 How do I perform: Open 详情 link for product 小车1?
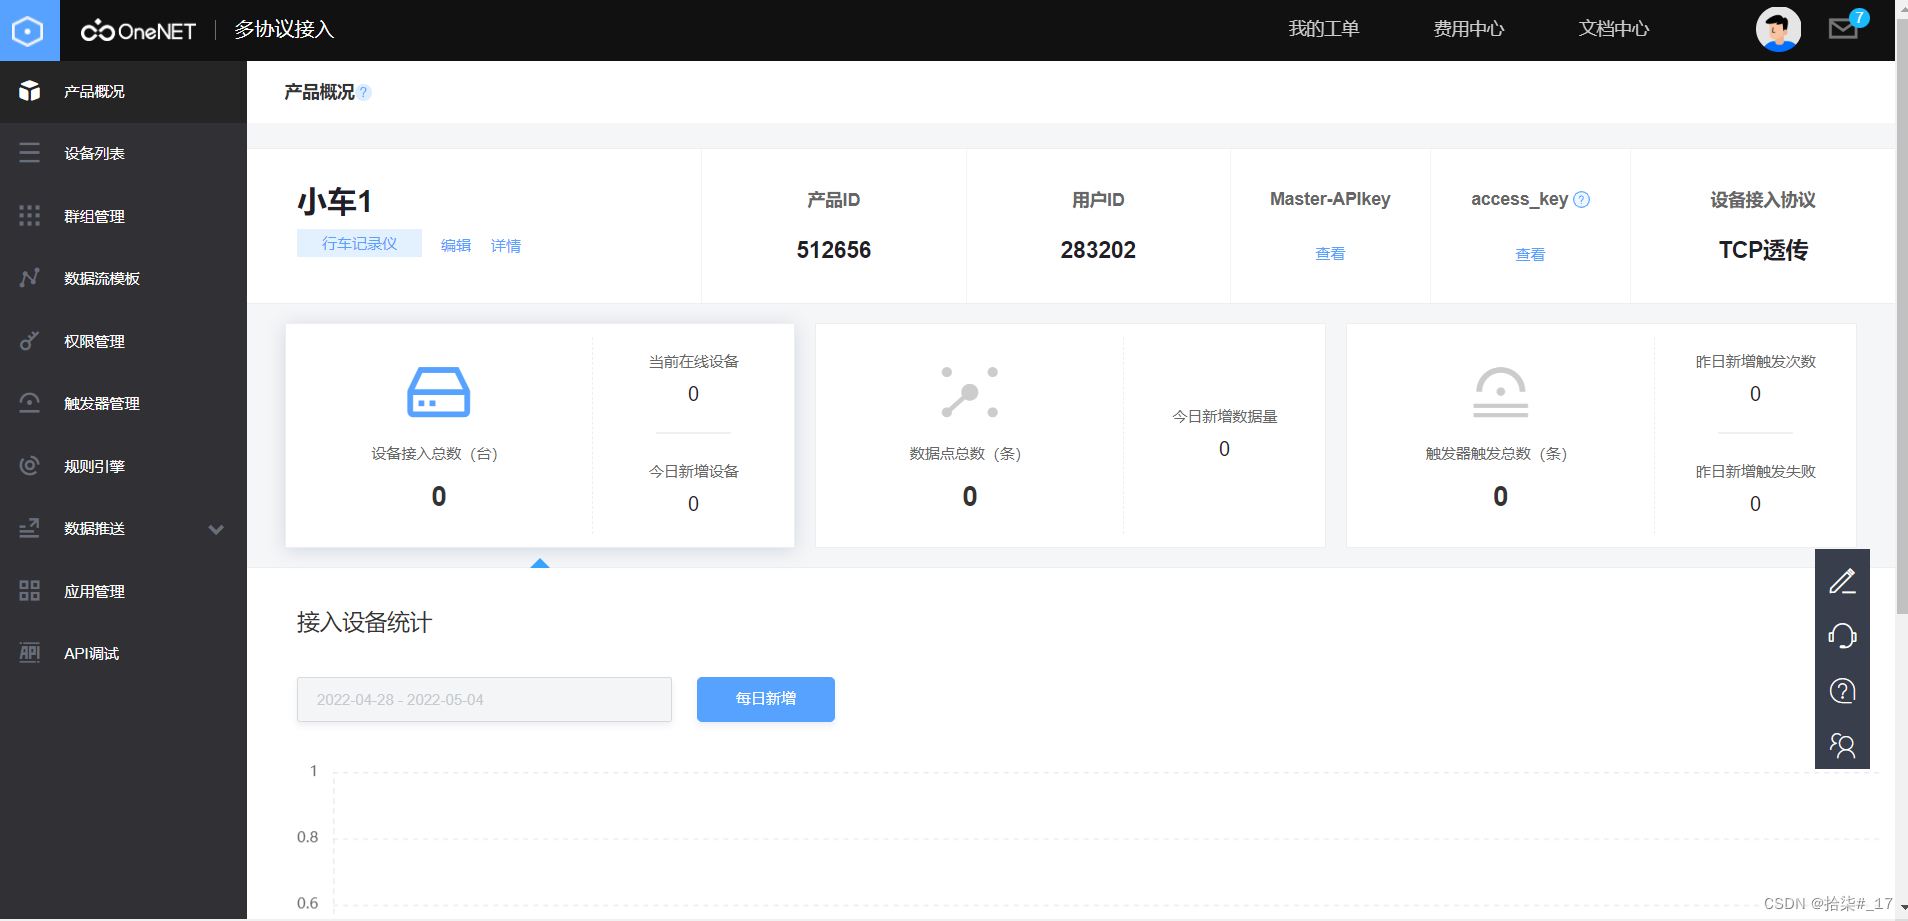(x=505, y=246)
